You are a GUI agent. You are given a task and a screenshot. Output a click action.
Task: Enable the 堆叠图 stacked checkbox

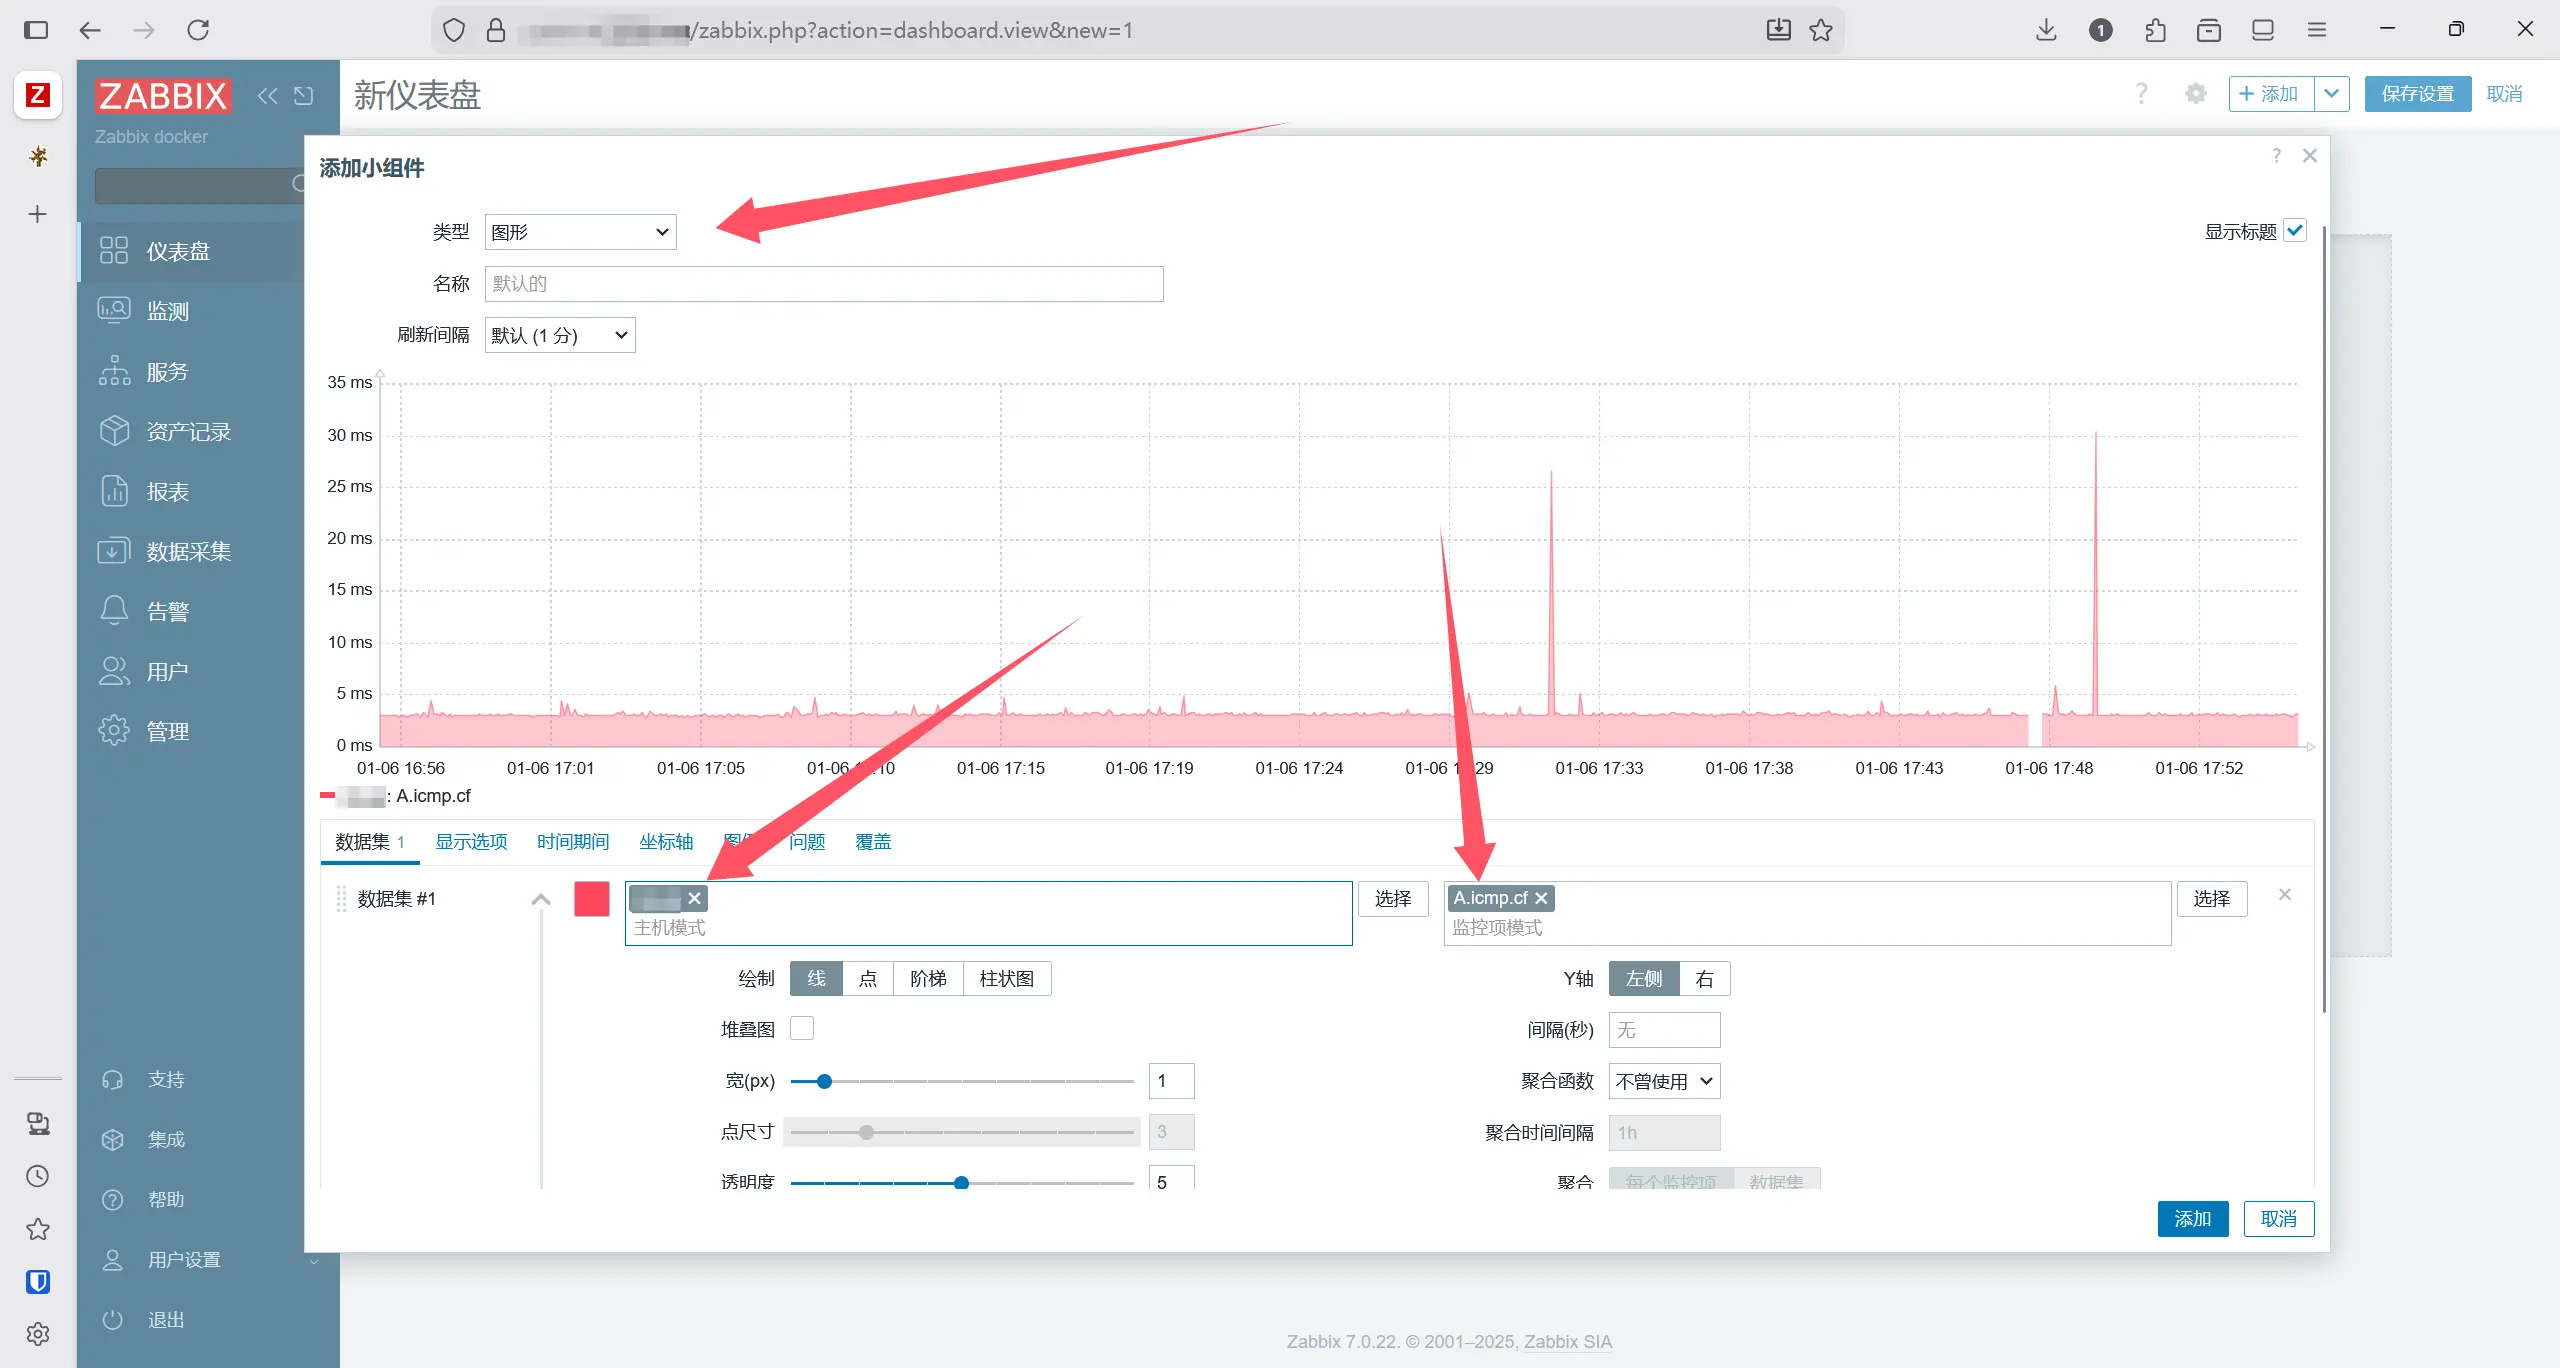(x=802, y=1029)
